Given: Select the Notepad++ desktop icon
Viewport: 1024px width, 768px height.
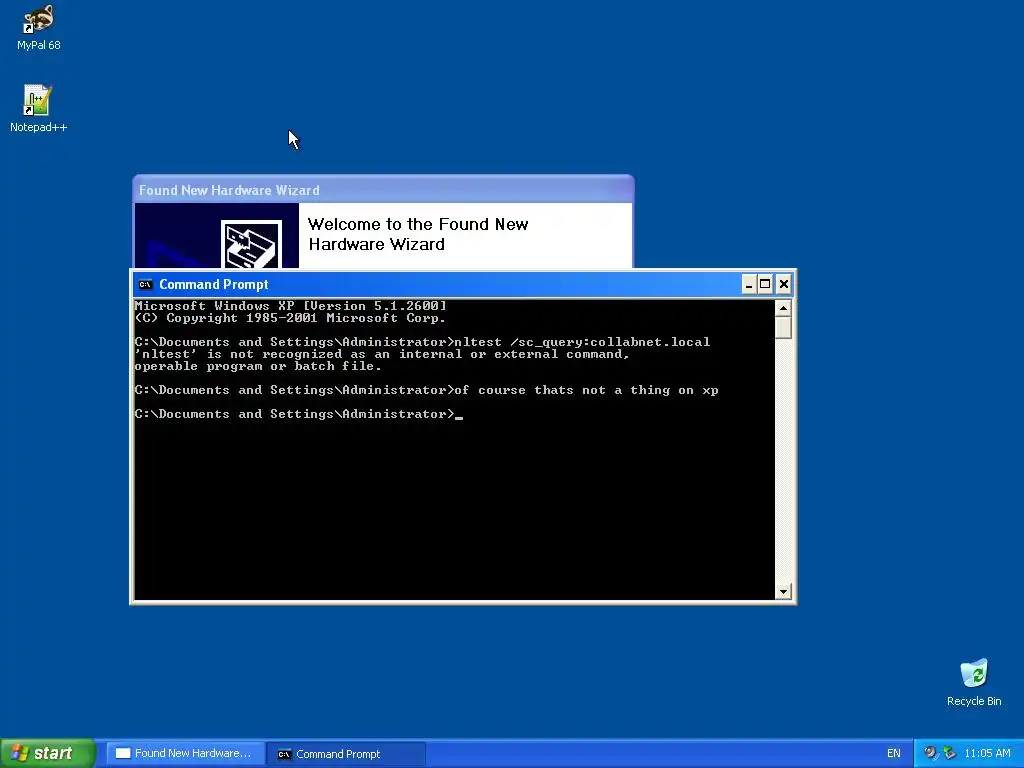Looking at the screenshot, I should [x=39, y=108].
